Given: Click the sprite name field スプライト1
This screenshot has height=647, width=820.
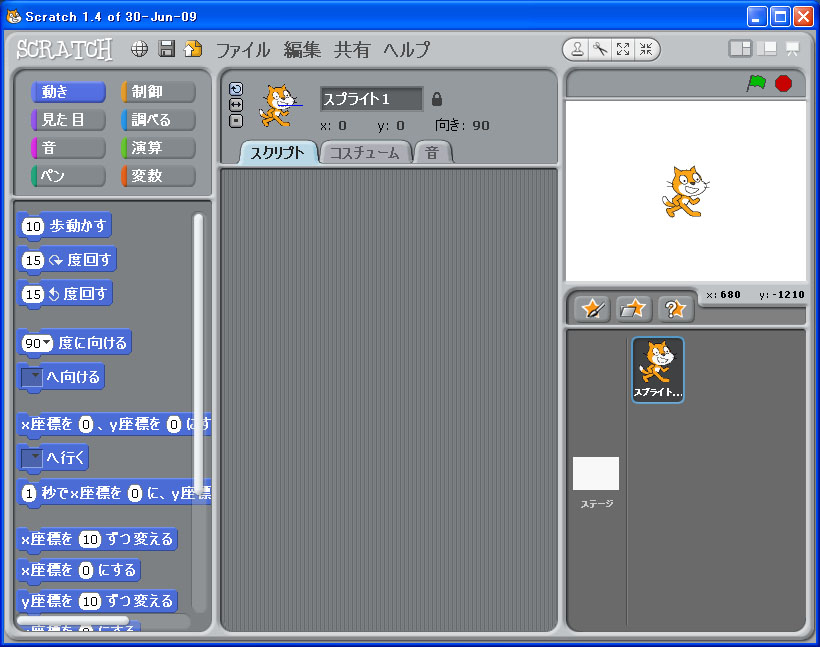Looking at the screenshot, I should click(x=371, y=99).
